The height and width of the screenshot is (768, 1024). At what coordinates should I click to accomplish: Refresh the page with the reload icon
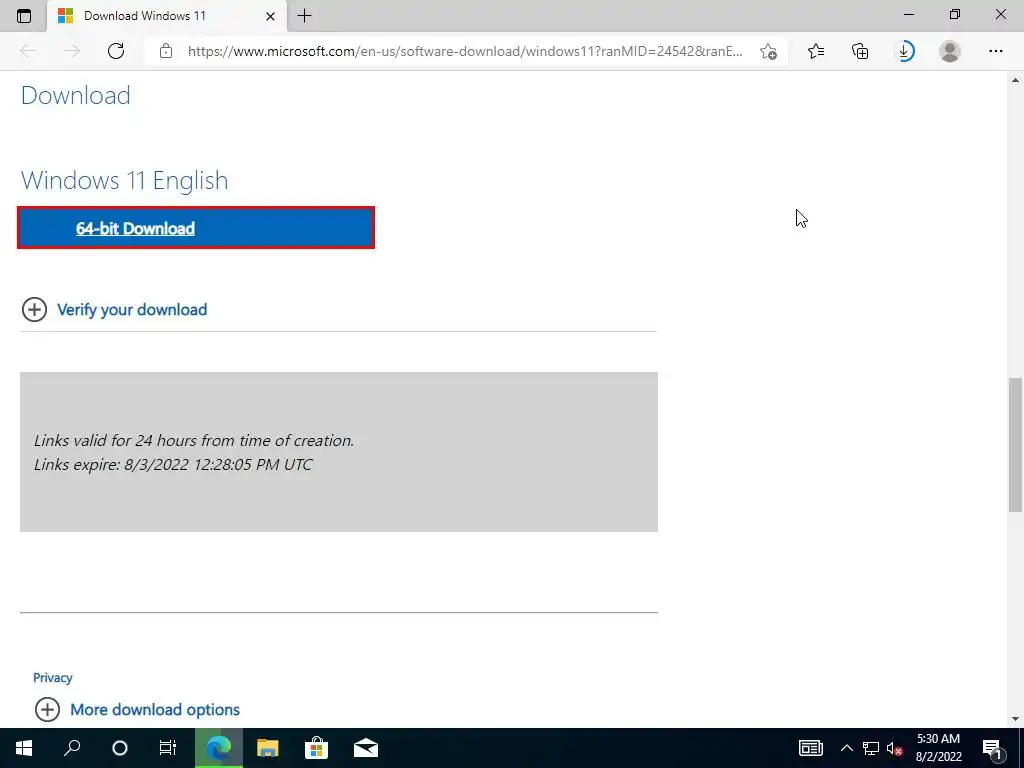point(116,51)
